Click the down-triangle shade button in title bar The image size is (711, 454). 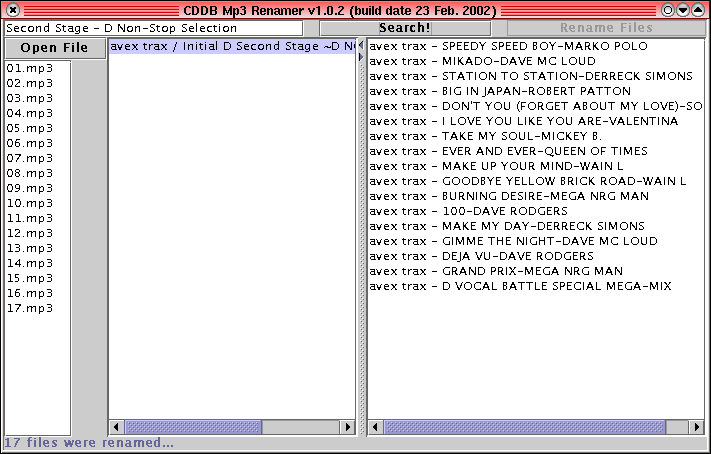click(x=683, y=10)
